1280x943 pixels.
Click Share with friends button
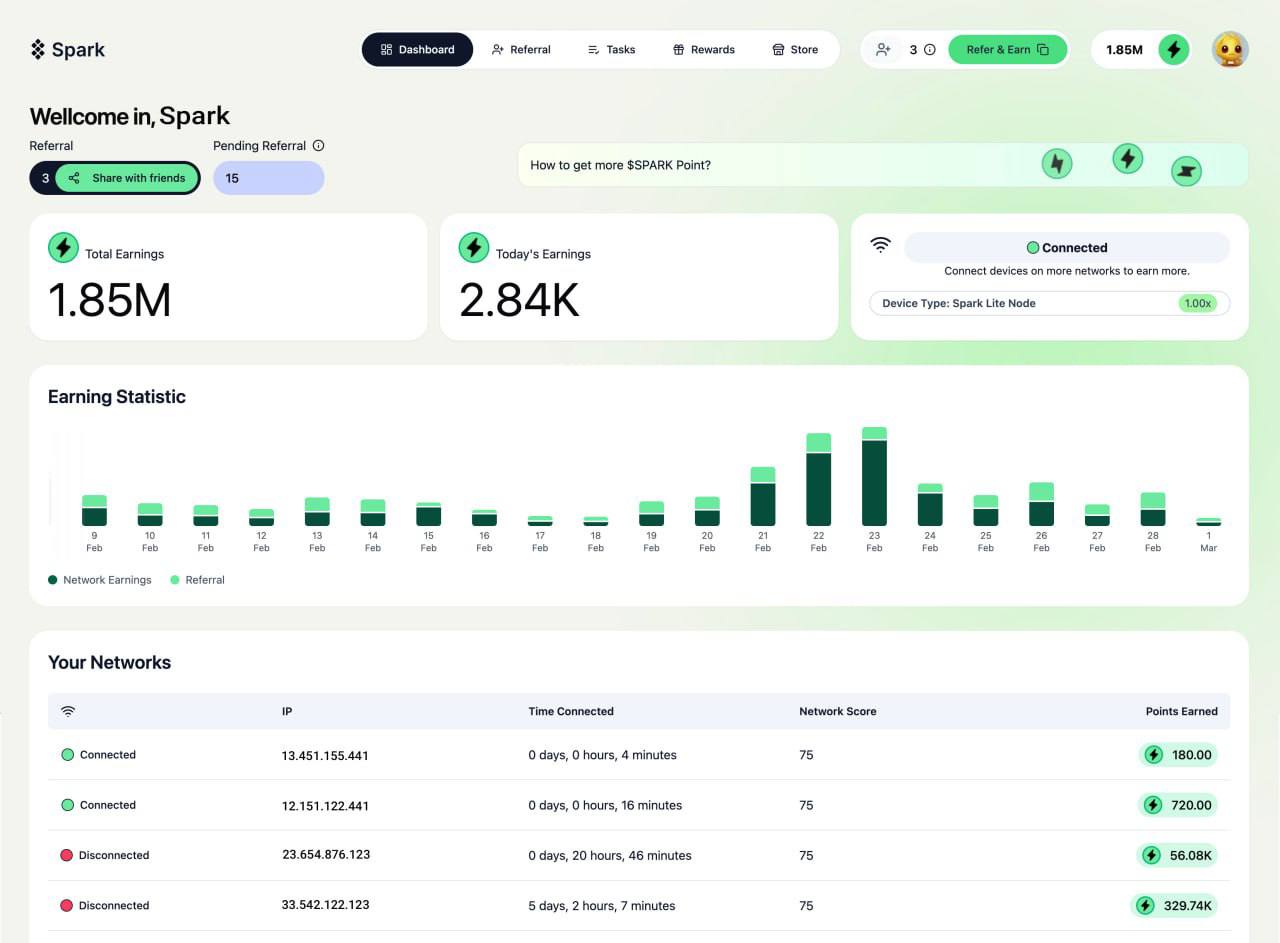tap(127, 178)
